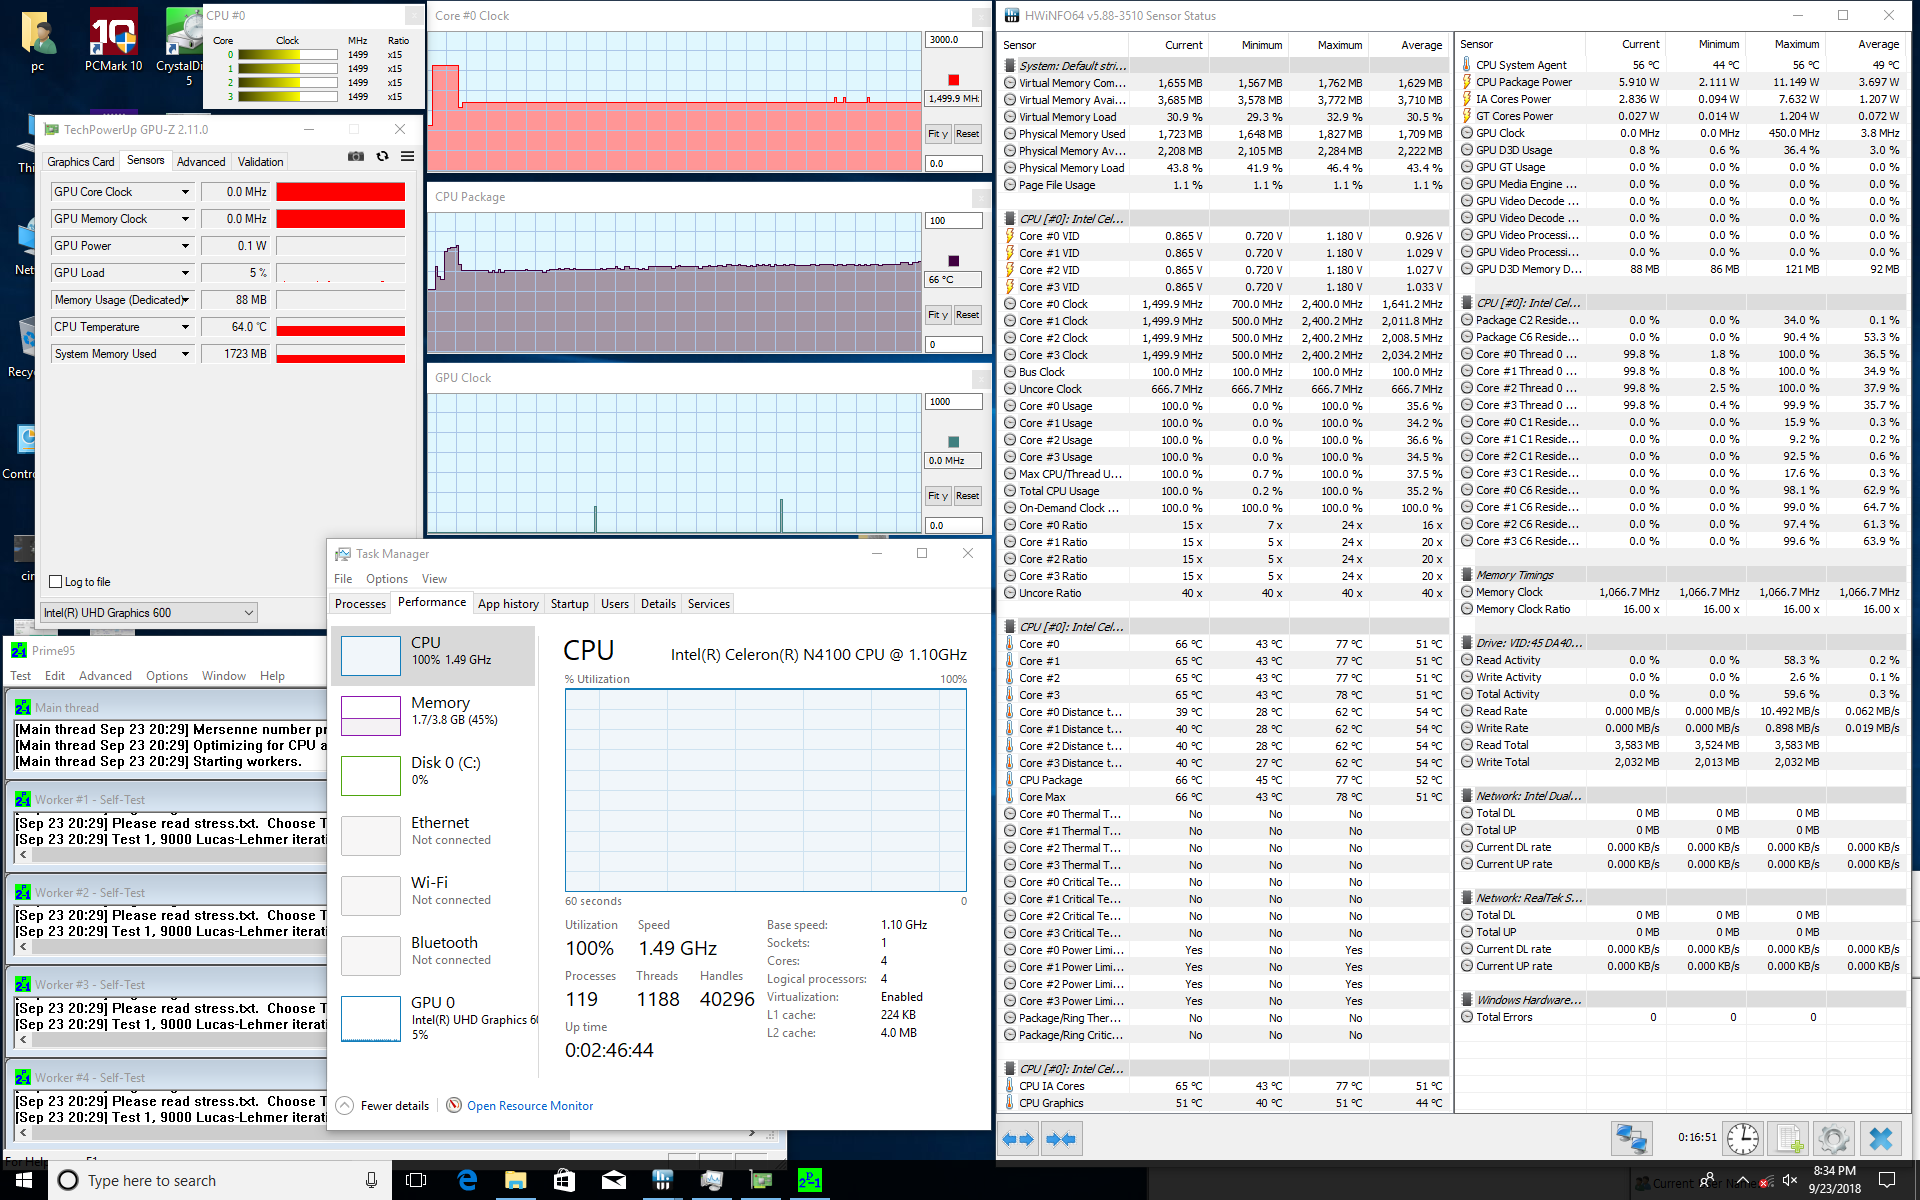1920x1200 pixels.
Task: Open the Advanced tab in GPU-Z
Action: click(x=201, y=161)
